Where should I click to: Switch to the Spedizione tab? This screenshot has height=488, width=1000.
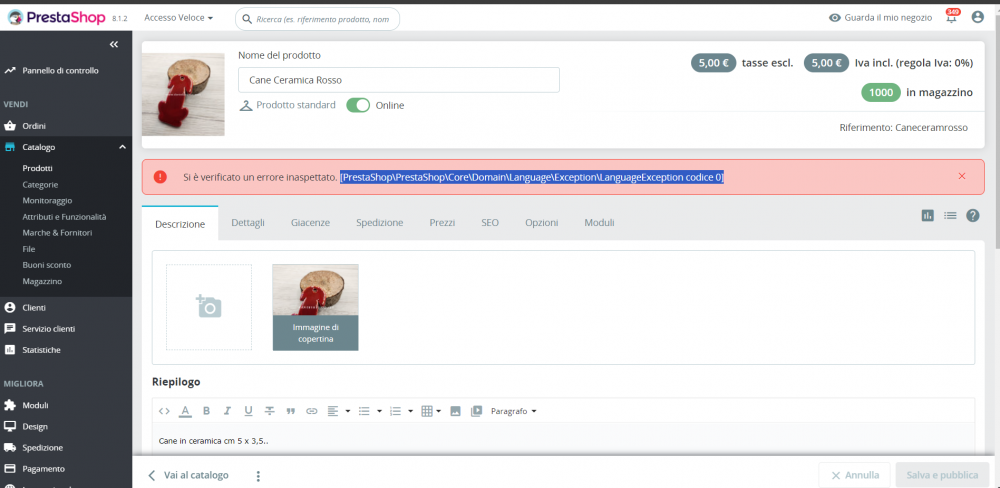click(x=379, y=223)
